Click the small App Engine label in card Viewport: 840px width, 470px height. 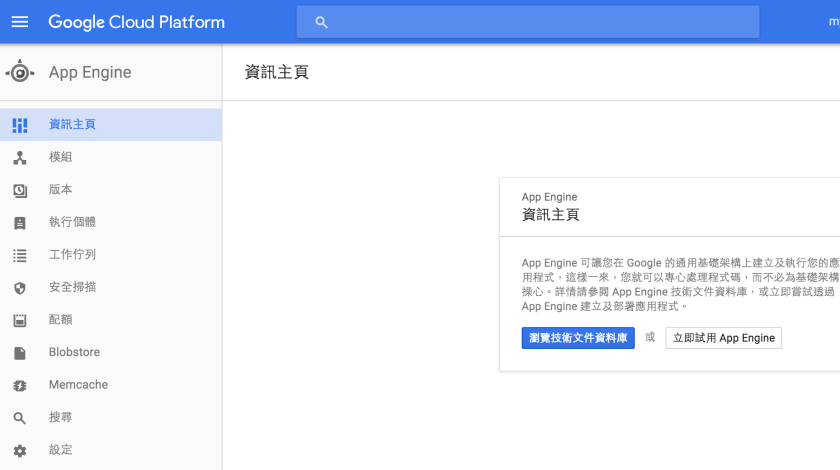[550, 197]
